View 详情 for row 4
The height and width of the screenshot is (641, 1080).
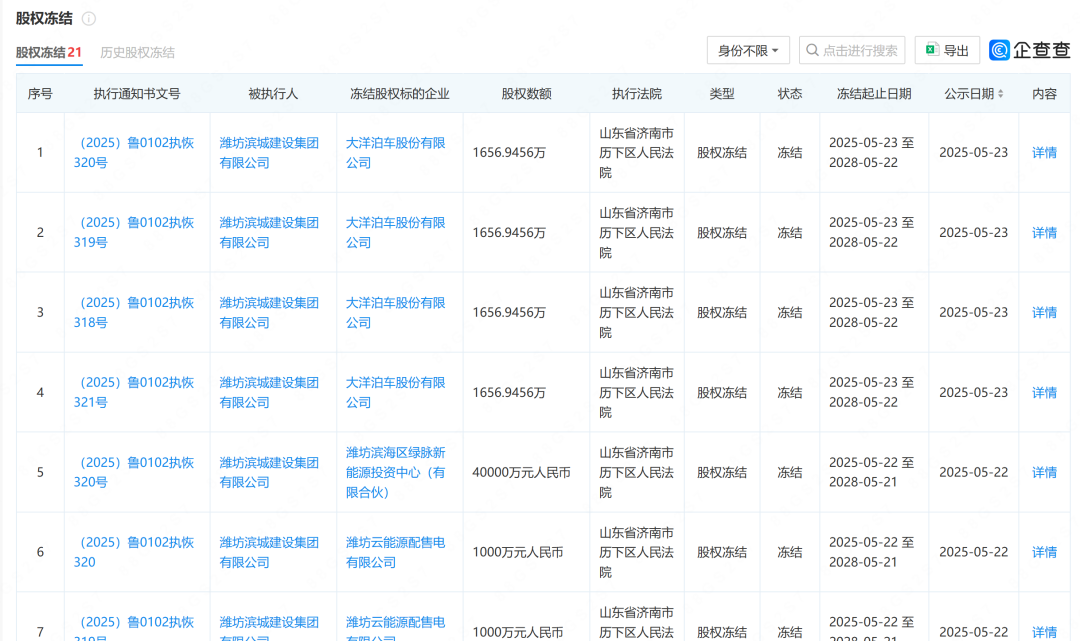(1044, 392)
